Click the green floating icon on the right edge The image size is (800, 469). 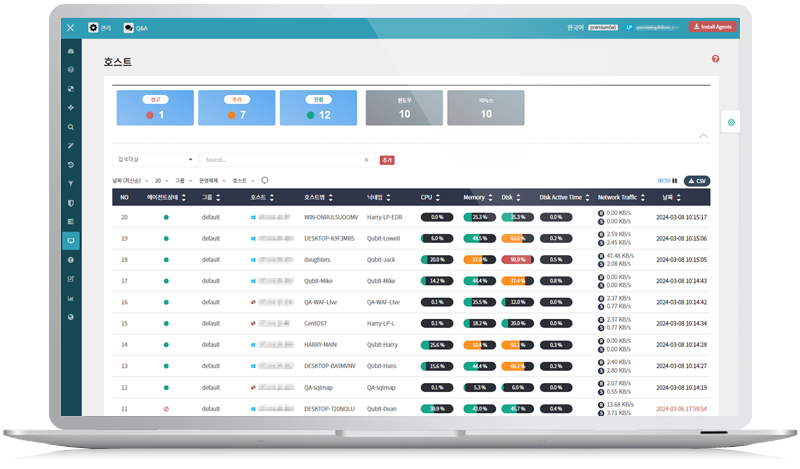point(731,122)
